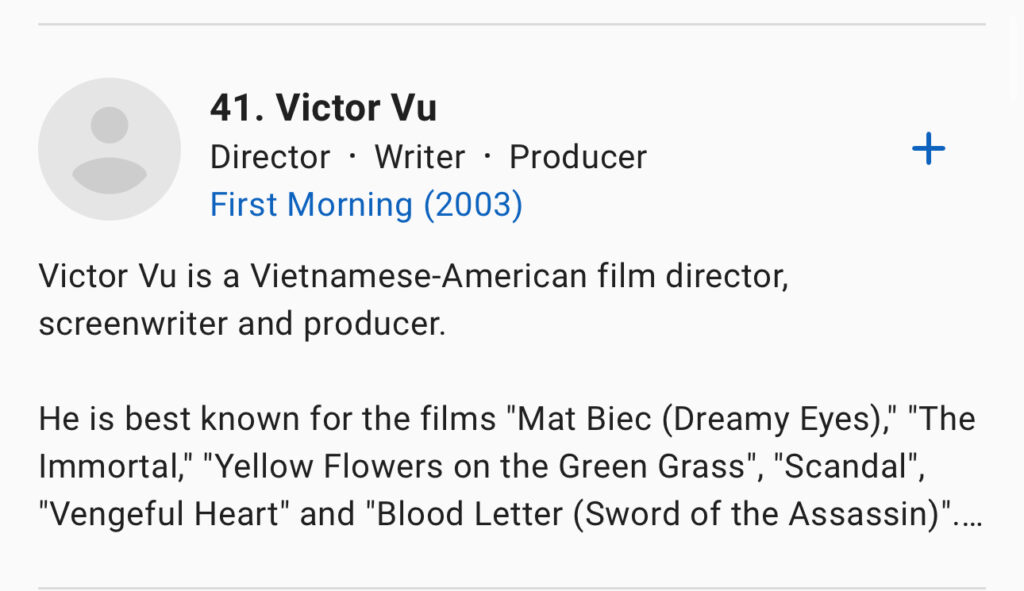Open the "41. Victor Vu" name heading

tap(323, 108)
